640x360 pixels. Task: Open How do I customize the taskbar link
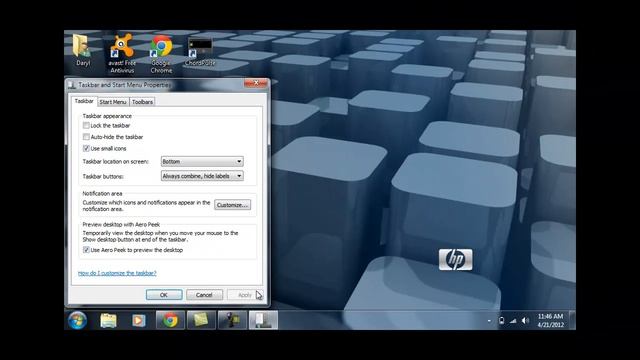pyautogui.click(x=117, y=273)
